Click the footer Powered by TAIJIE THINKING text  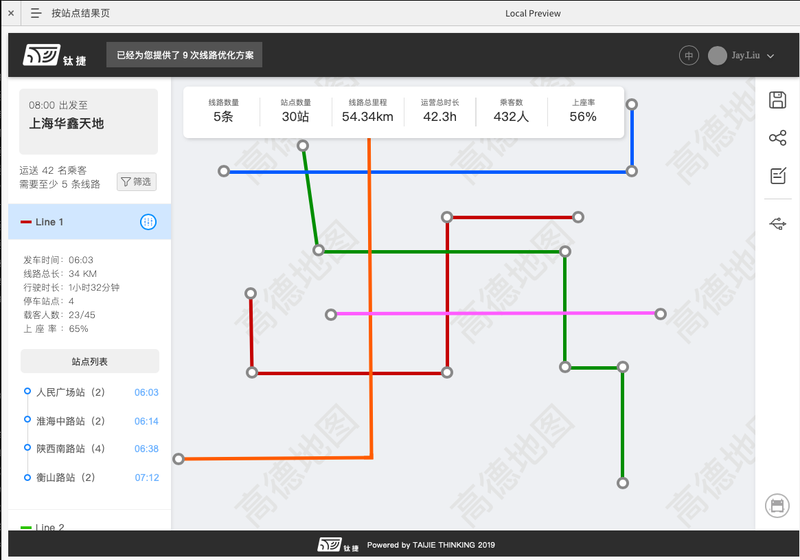431,545
